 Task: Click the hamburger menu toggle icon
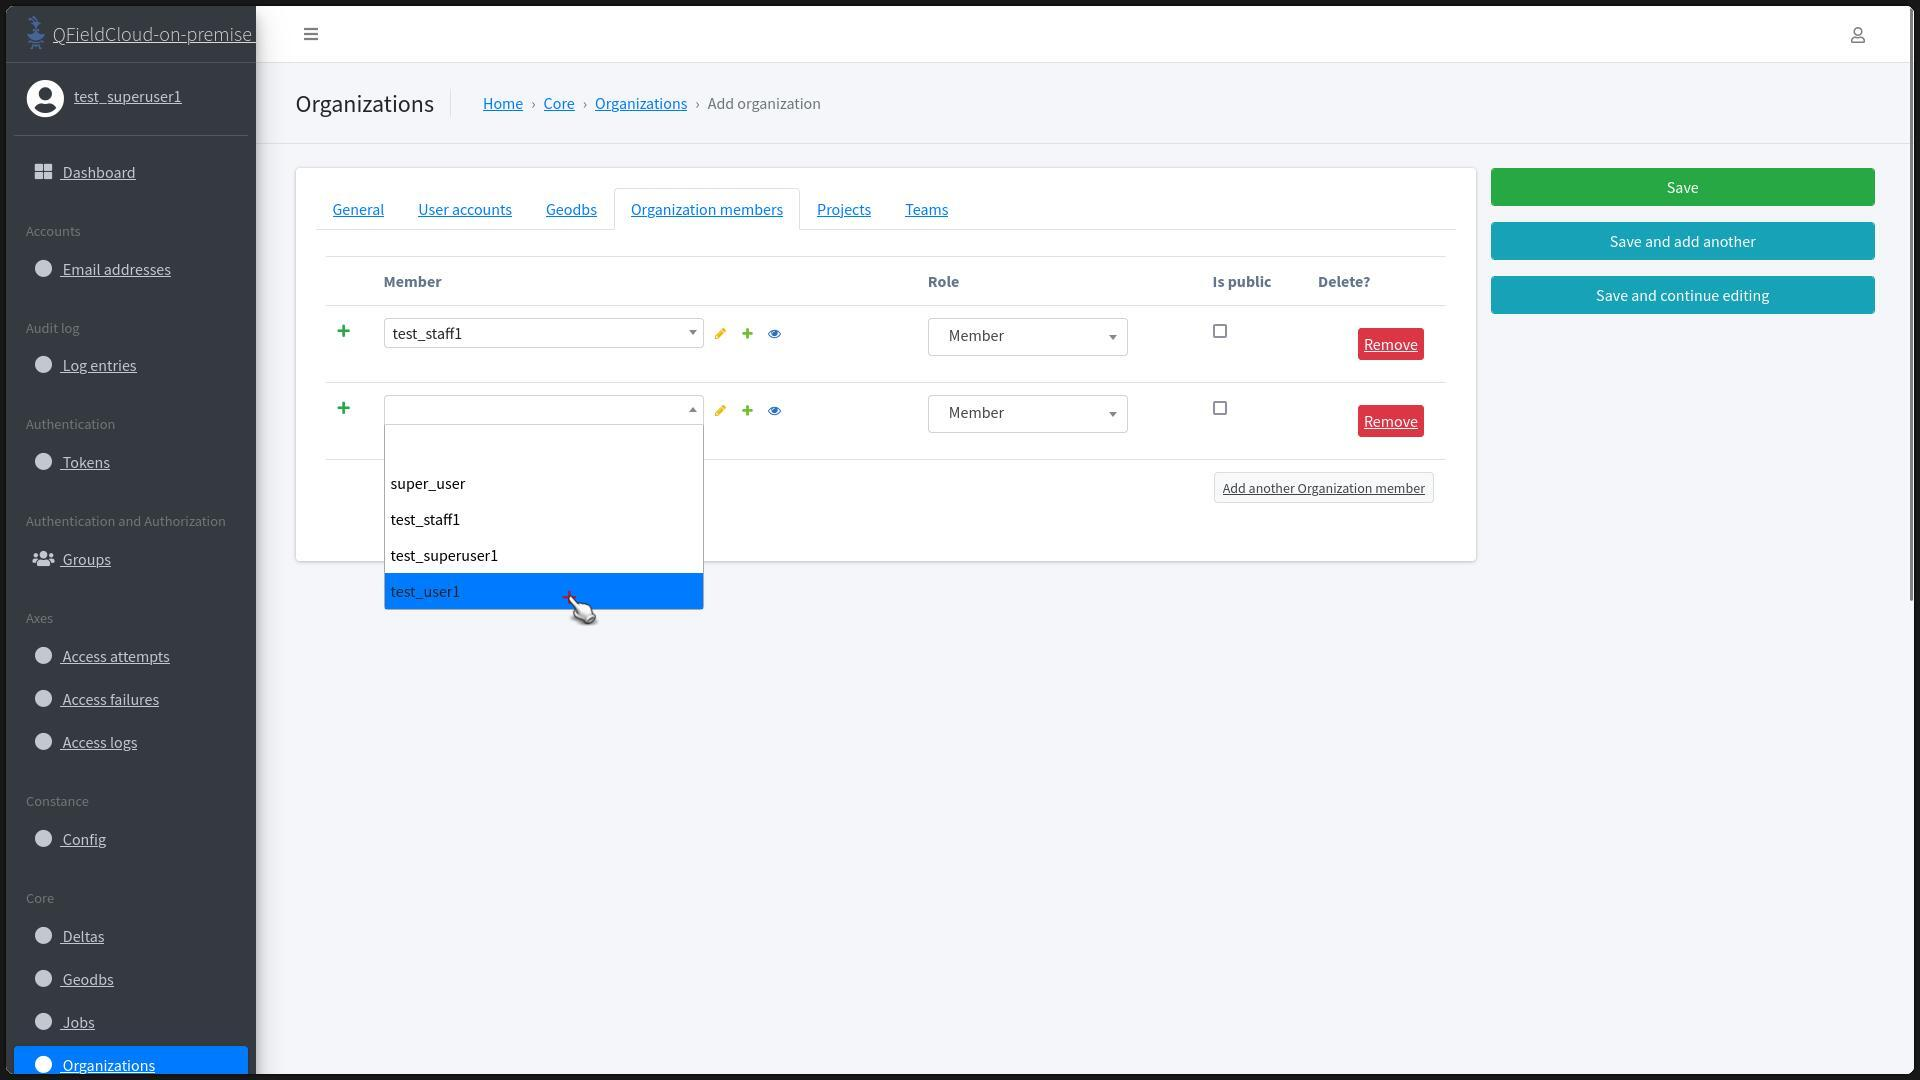coord(311,34)
